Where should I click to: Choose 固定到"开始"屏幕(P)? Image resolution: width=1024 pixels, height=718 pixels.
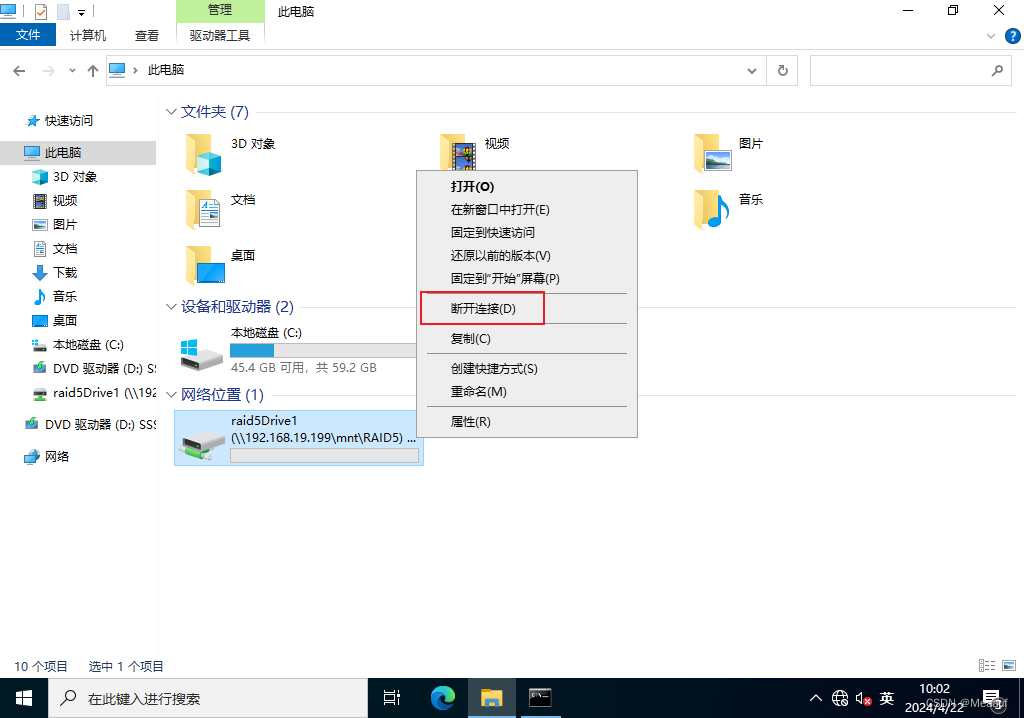tap(527, 279)
